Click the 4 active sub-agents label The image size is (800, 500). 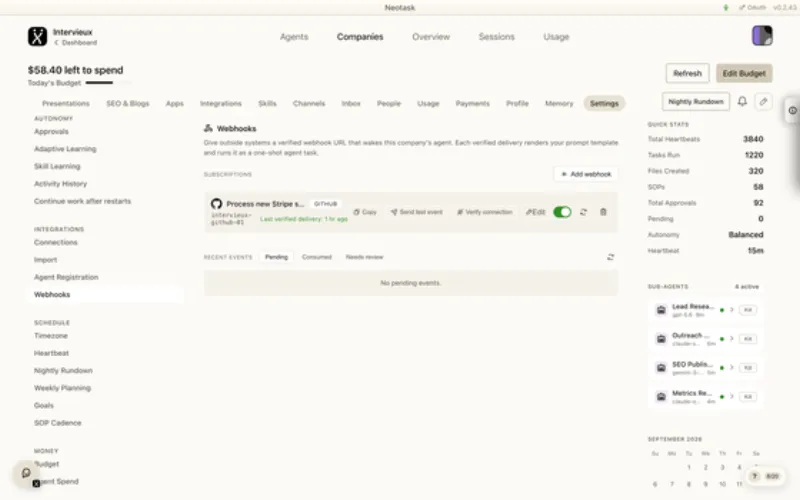tap(747, 287)
